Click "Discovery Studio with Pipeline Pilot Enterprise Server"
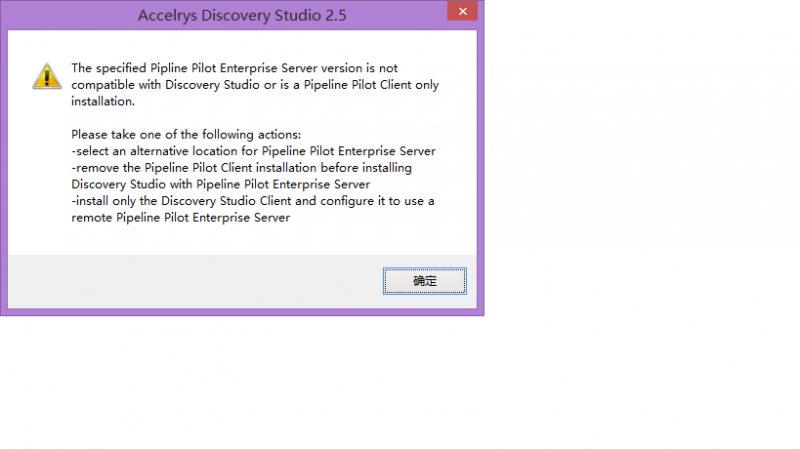This screenshot has width=800, height=449. point(221,184)
